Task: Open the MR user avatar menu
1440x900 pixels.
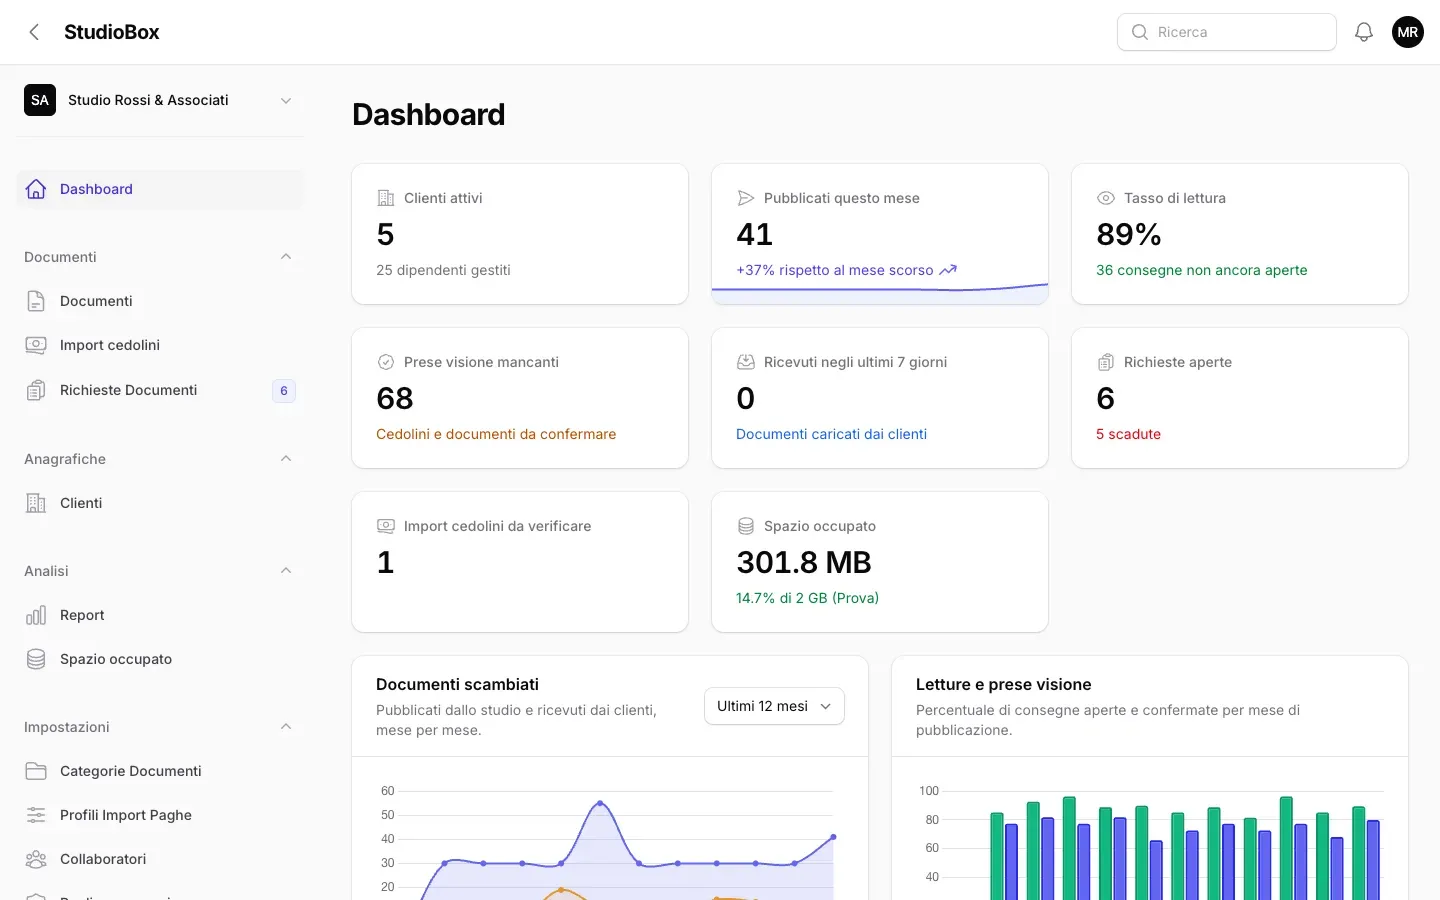Action: pyautogui.click(x=1408, y=32)
